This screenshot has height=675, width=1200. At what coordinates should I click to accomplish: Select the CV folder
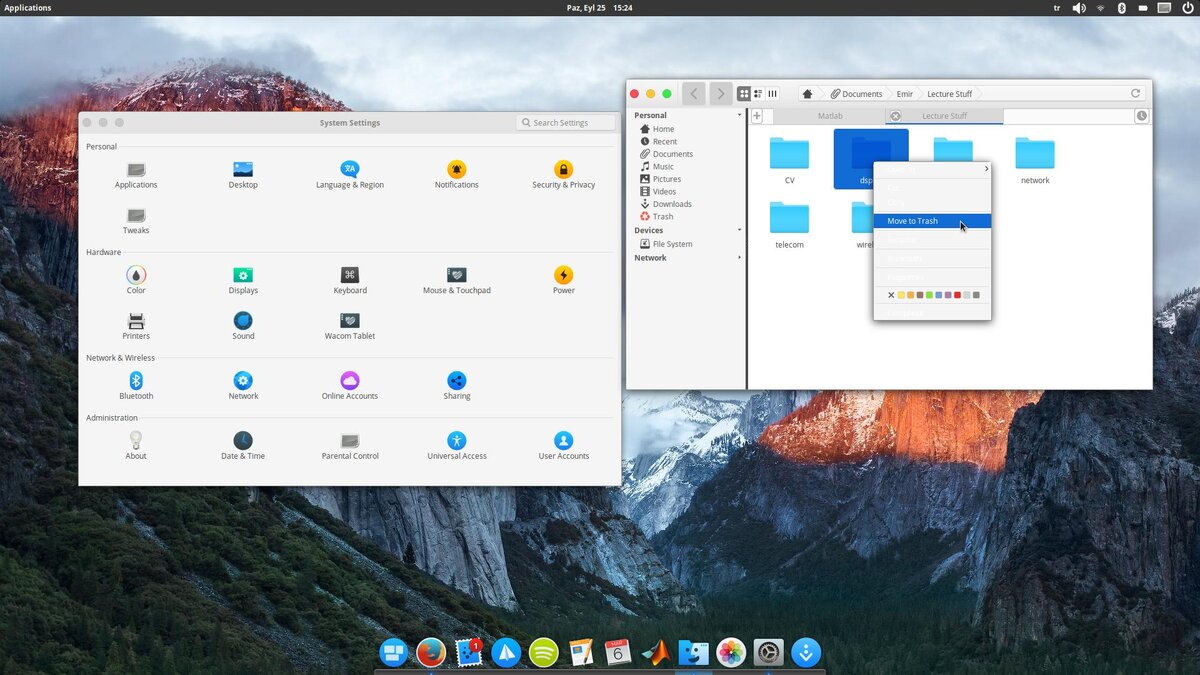coord(789,161)
